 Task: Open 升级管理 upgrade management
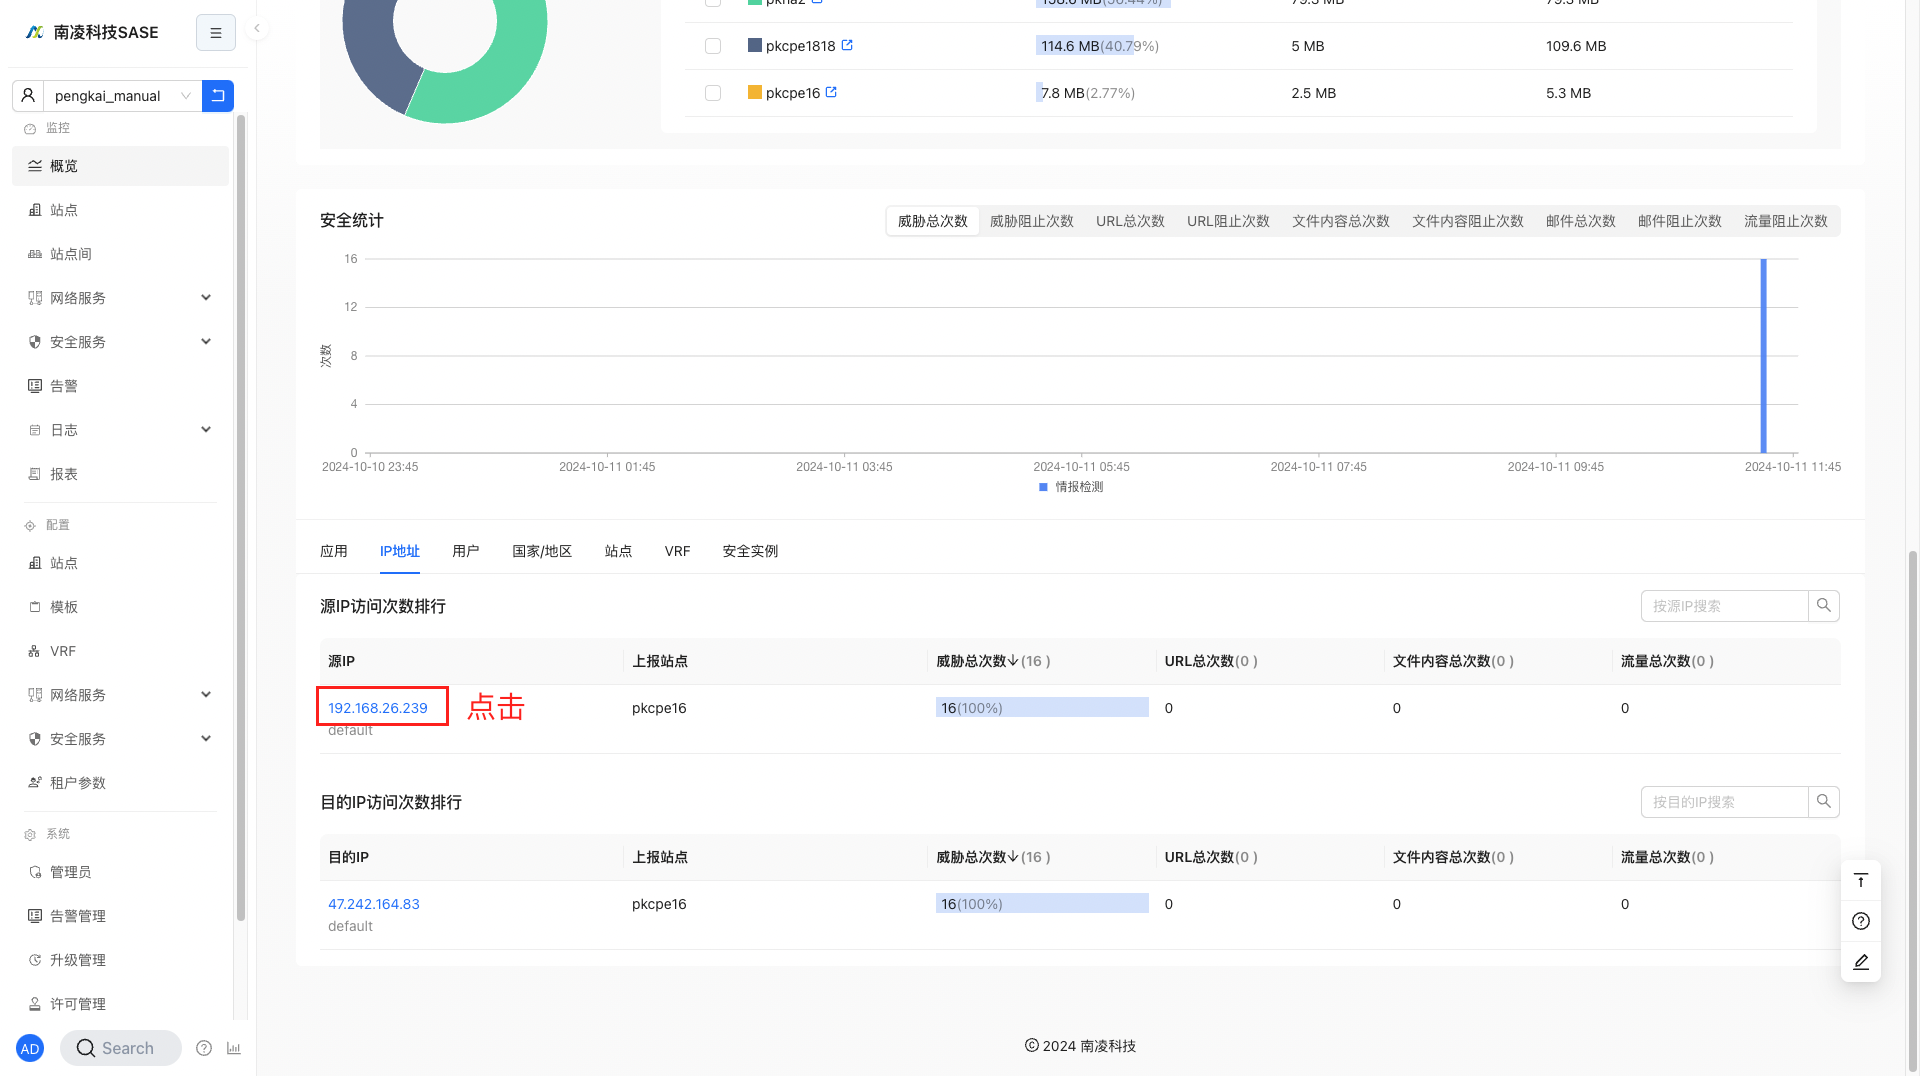point(120,960)
